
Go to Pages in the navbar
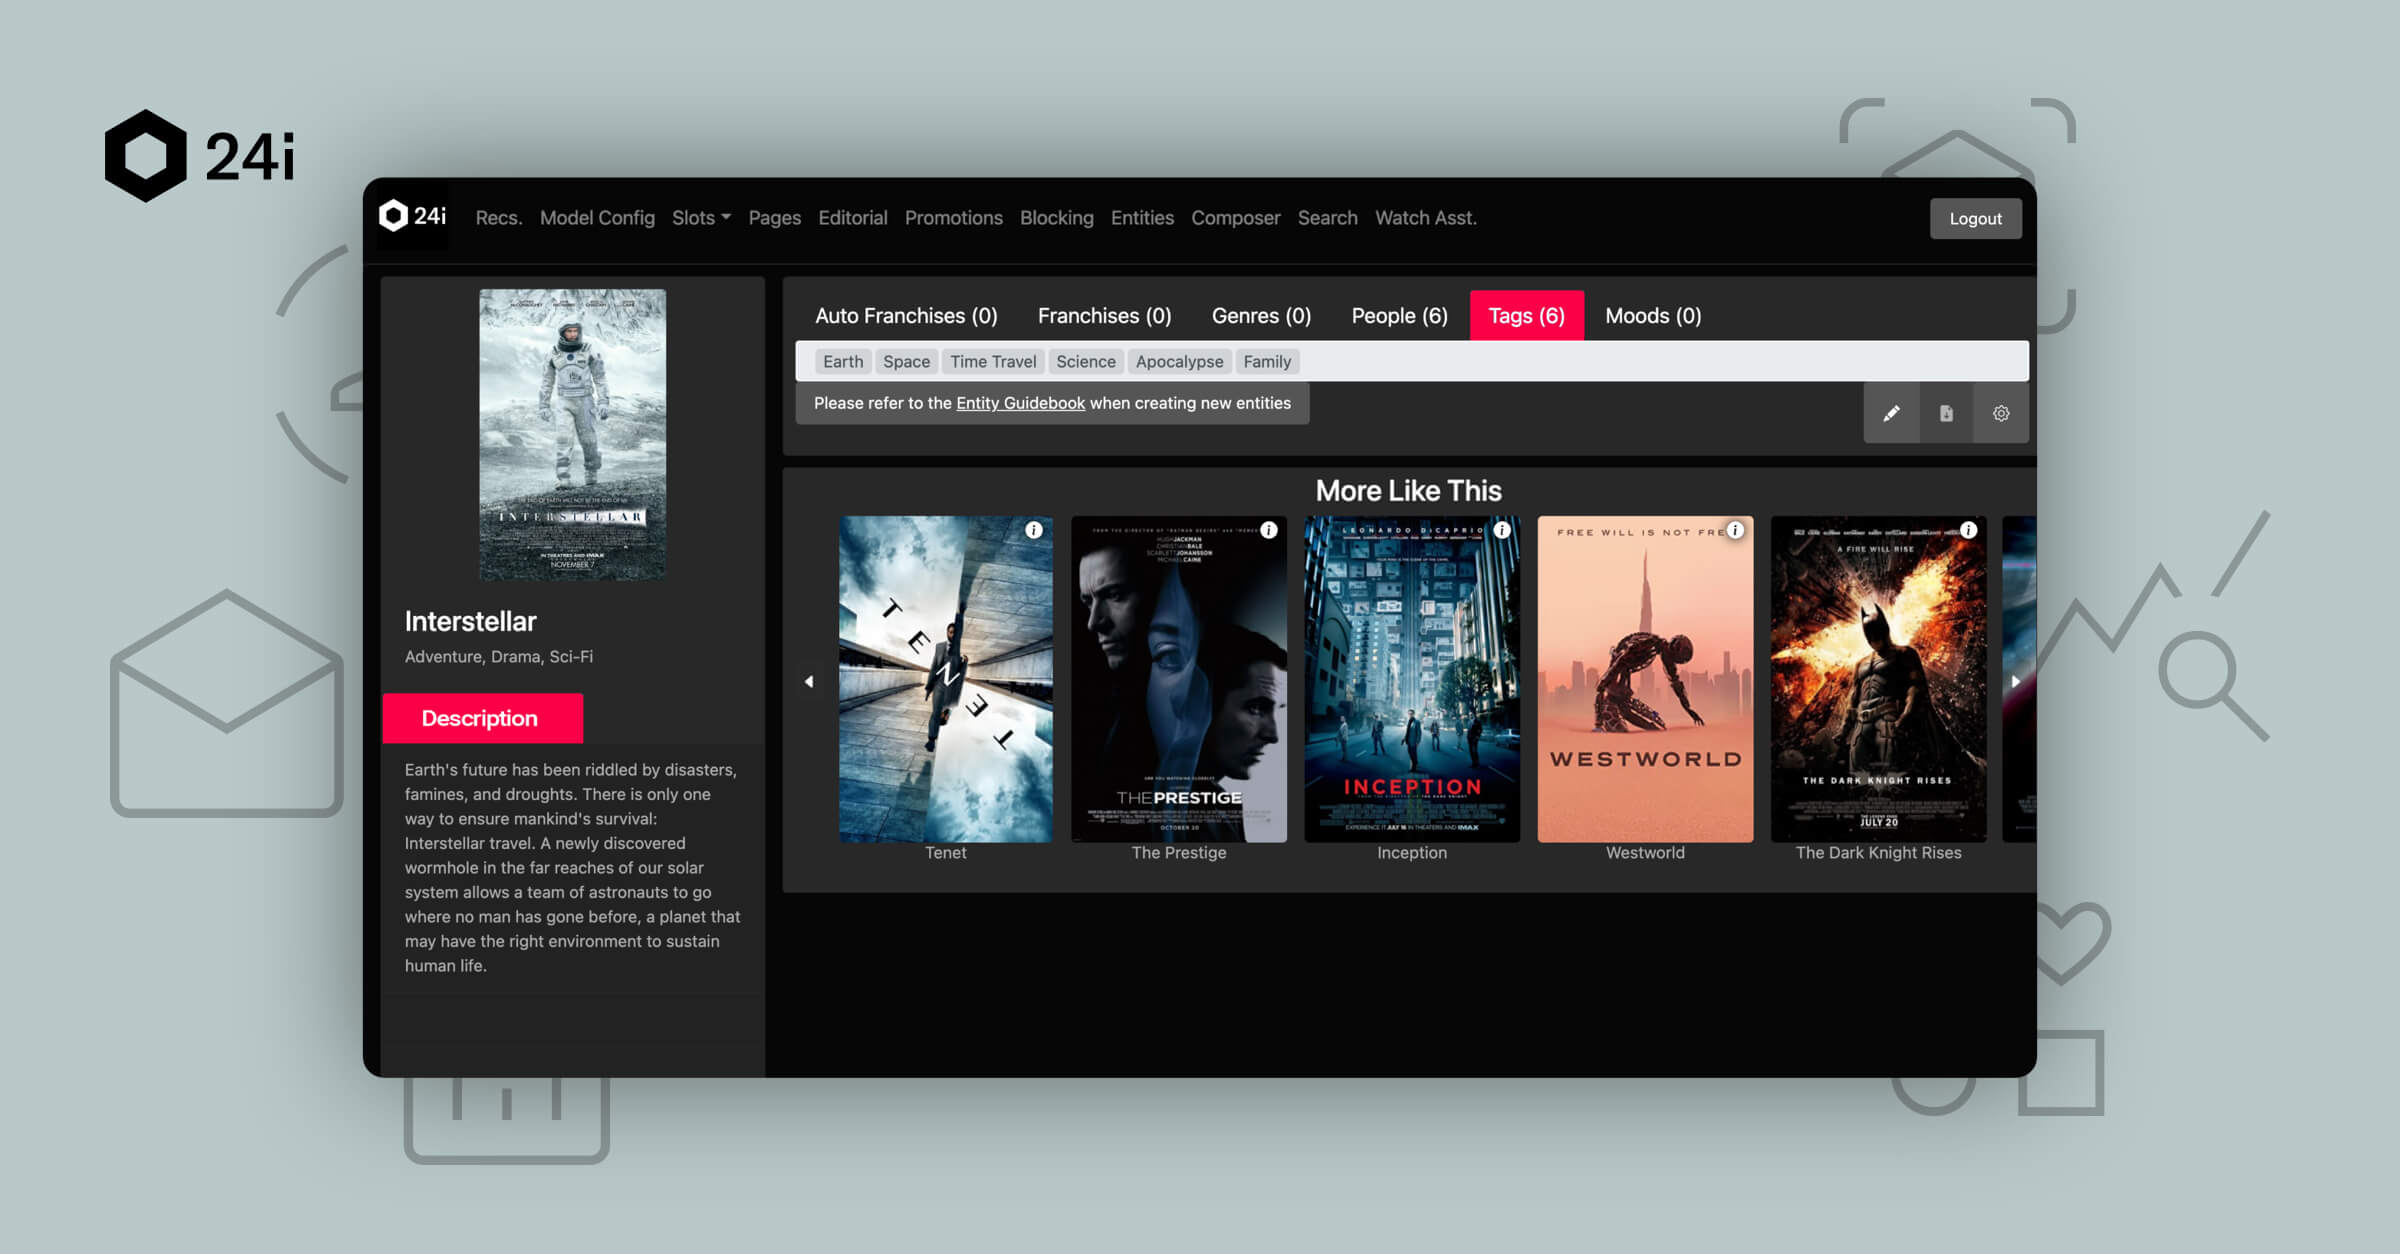[774, 218]
